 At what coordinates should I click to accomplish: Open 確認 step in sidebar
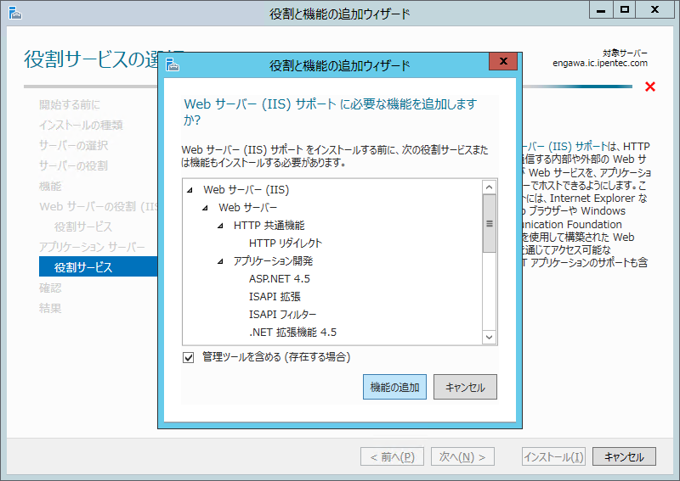click(50, 288)
